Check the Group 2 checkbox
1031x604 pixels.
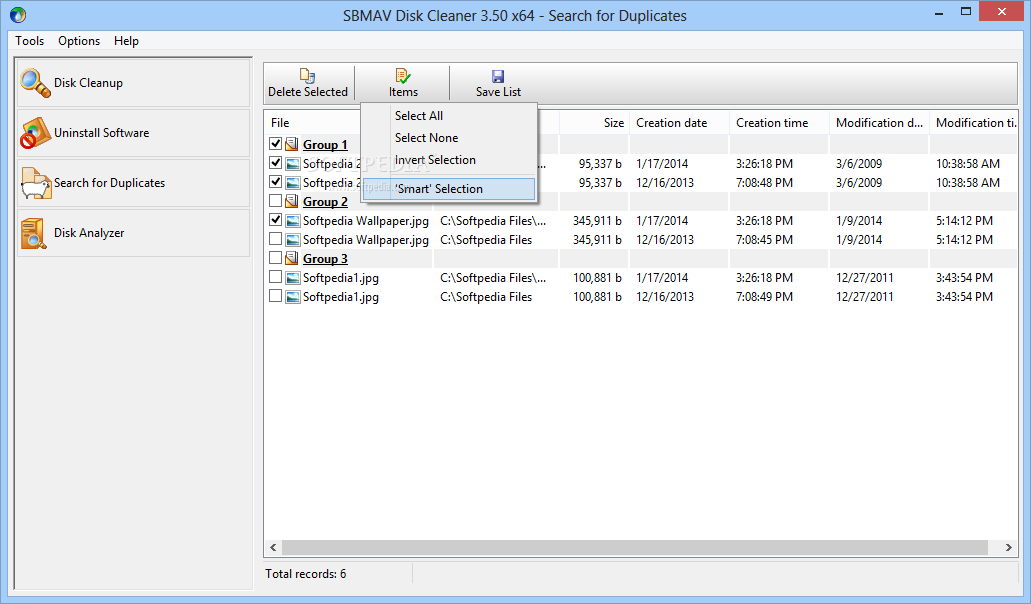coord(276,201)
